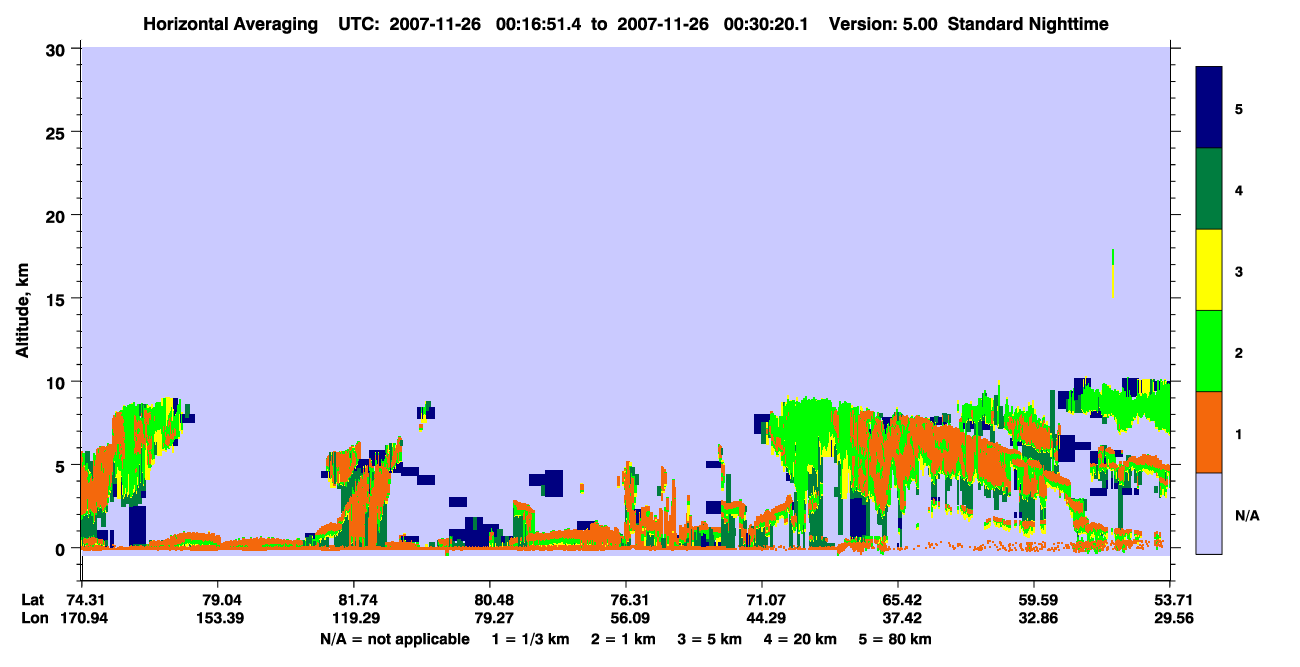The image size is (1300, 667).
Task: Click the '2 = 1 km' legend entry
Action: 624,639
